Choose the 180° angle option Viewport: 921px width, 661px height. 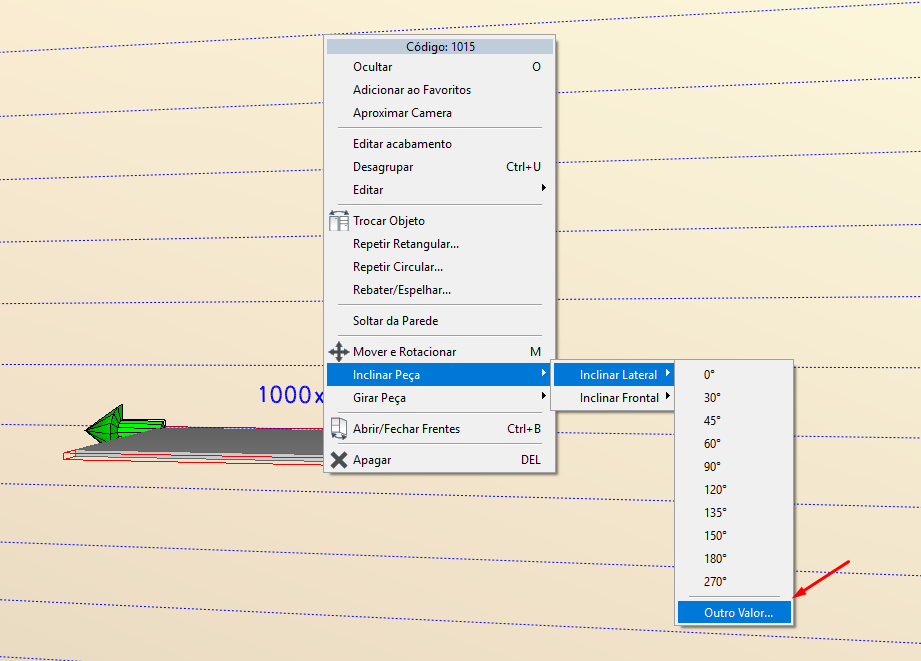coord(714,559)
